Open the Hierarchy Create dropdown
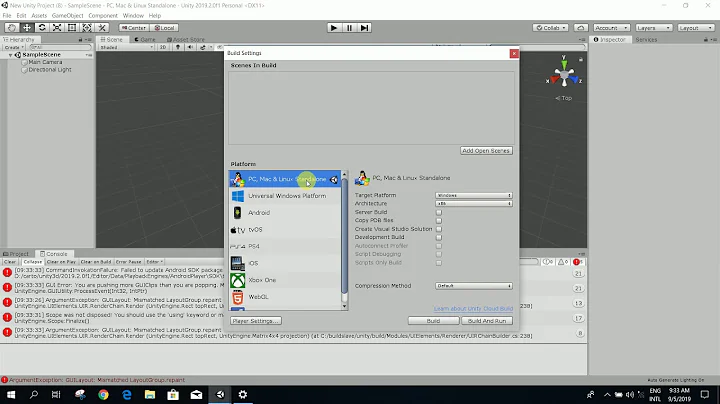Image resolution: width=720 pixels, height=404 pixels. pos(14,47)
